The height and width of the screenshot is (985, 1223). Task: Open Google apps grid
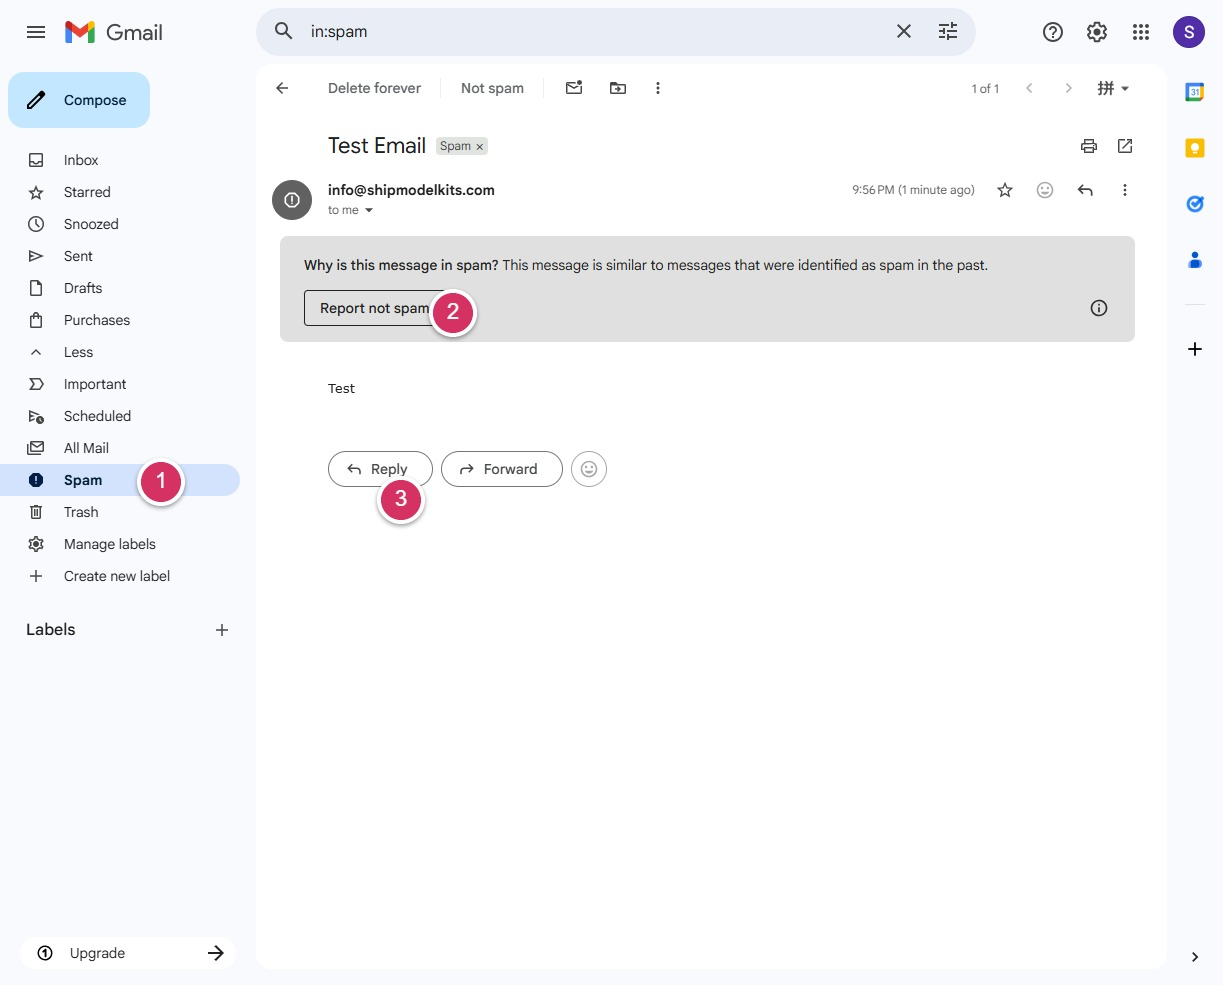(x=1141, y=32)
